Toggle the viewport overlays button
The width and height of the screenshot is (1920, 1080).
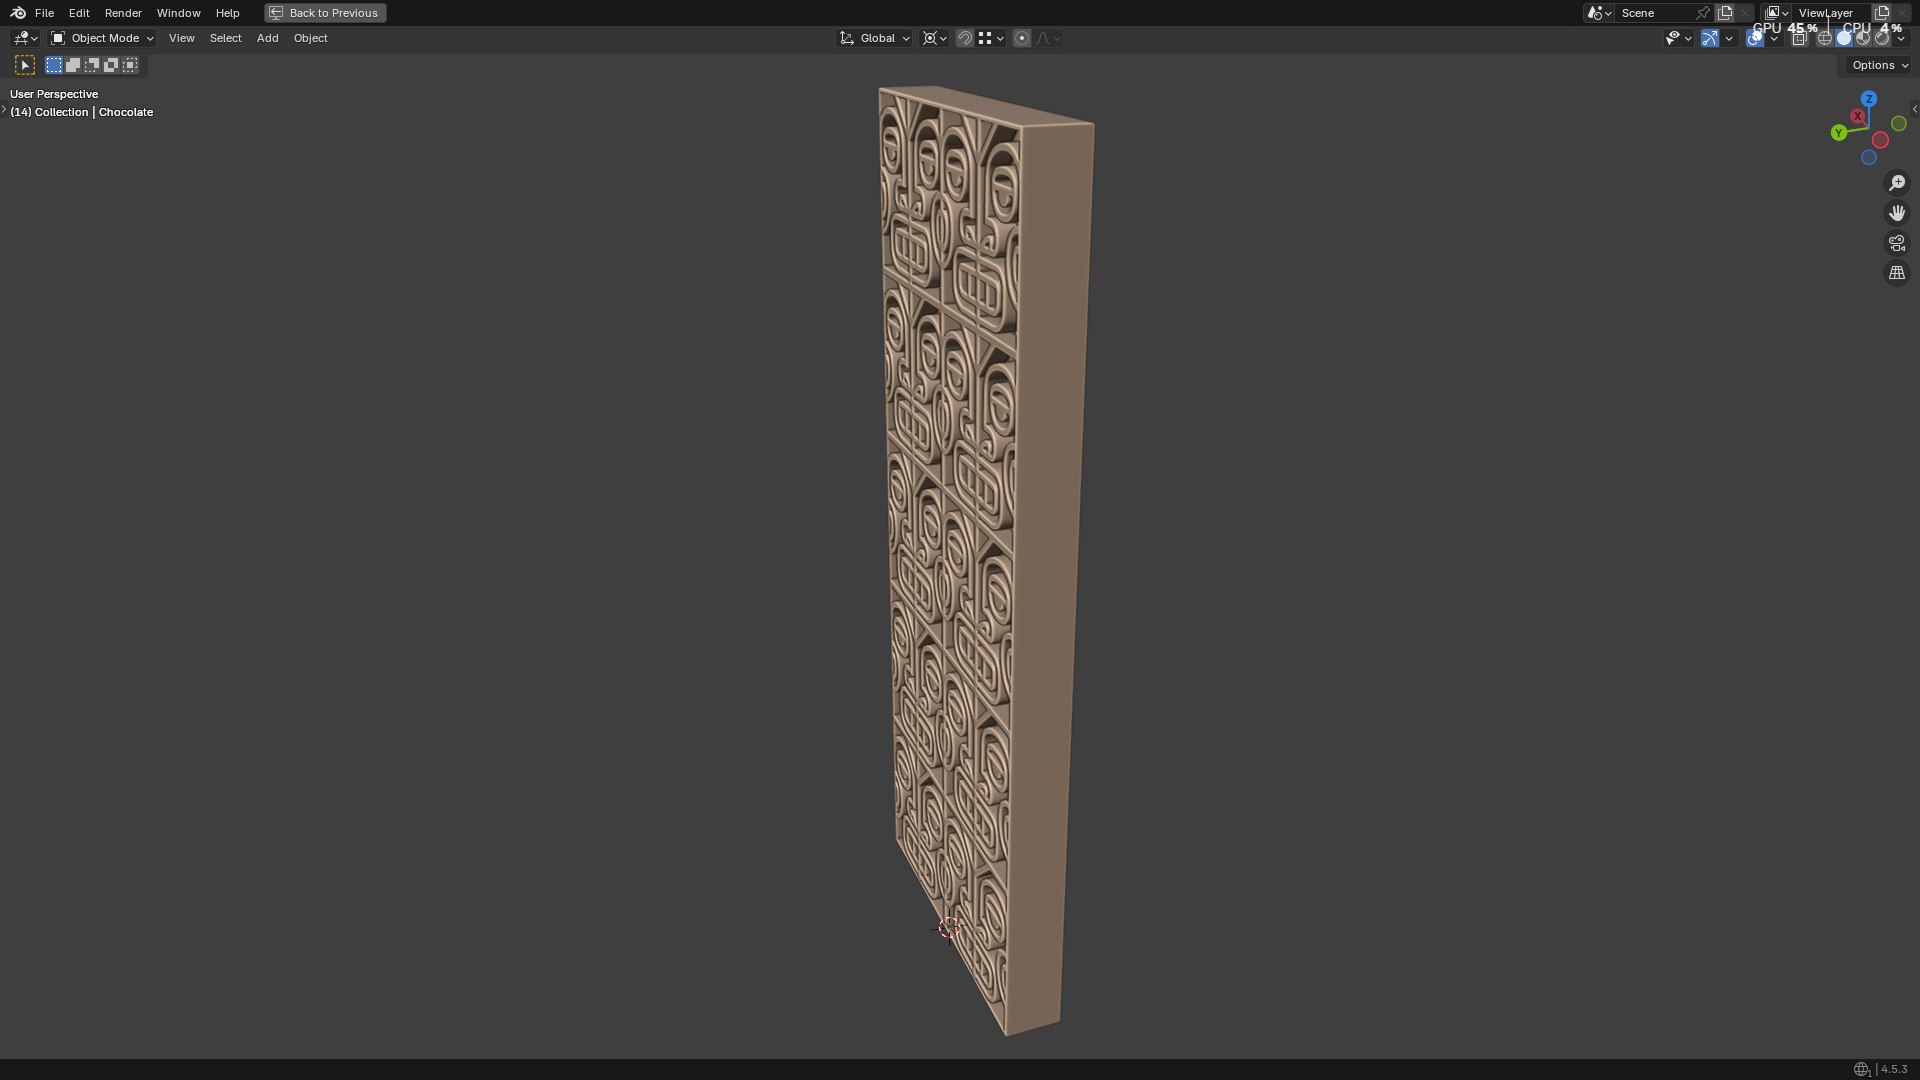click(1755, 38)
